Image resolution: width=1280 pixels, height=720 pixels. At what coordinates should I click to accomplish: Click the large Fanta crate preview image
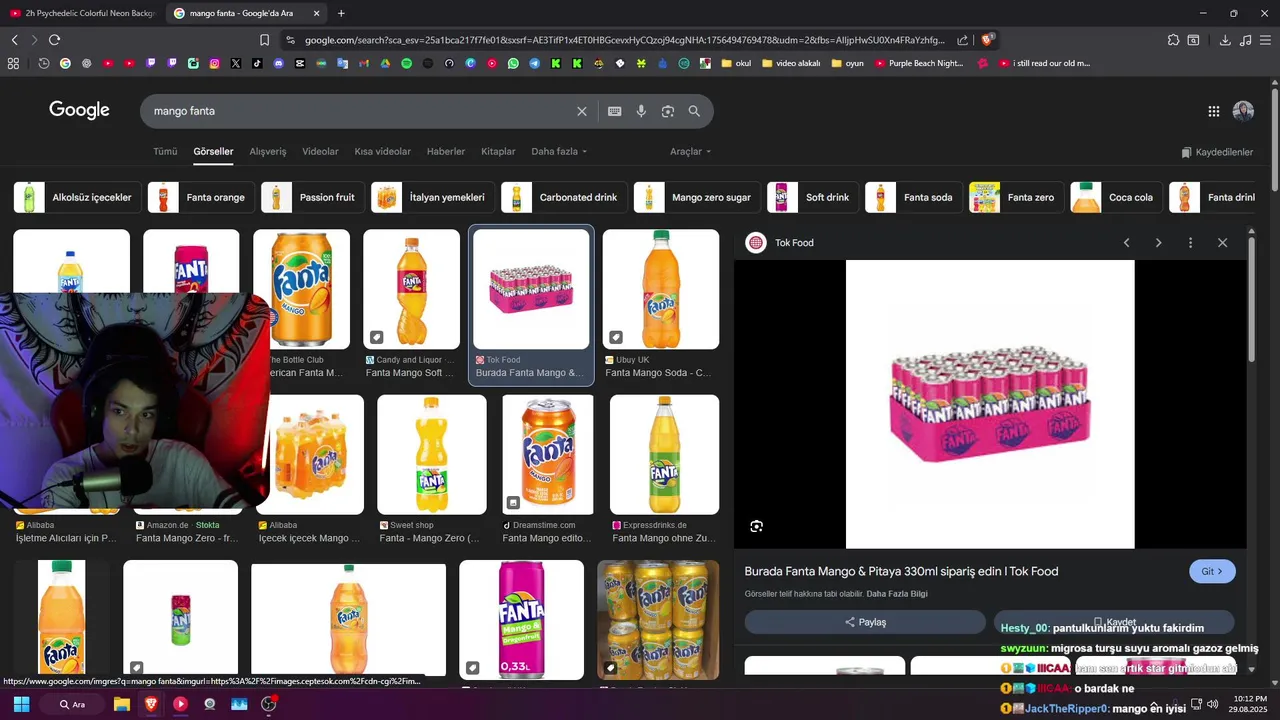pyautogui.click(x=990, y=404)
